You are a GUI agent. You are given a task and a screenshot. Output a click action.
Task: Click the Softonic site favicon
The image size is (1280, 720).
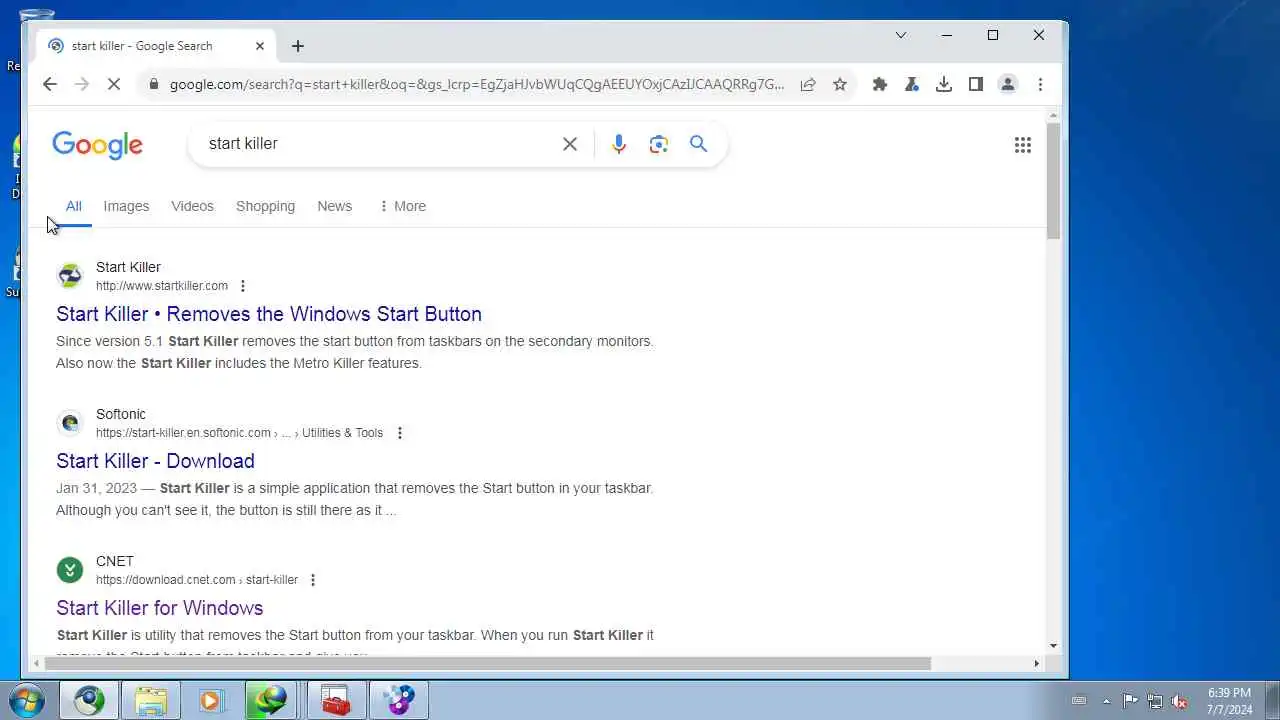(70, 423)
